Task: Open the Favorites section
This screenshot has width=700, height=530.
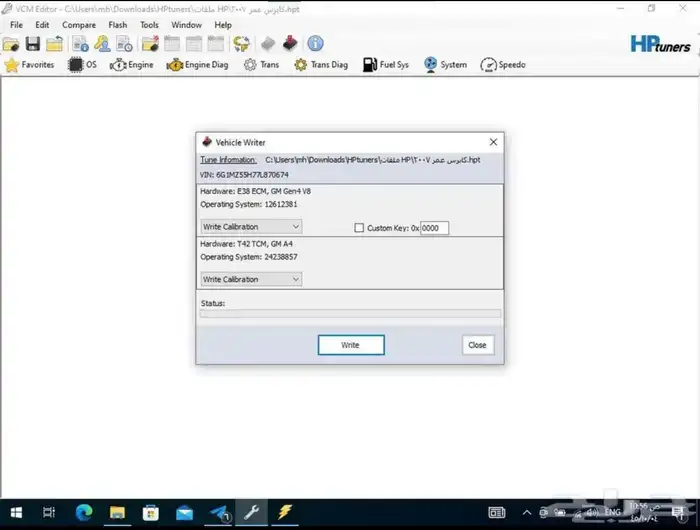Action: pyautogui.click(x=29, y=65)
